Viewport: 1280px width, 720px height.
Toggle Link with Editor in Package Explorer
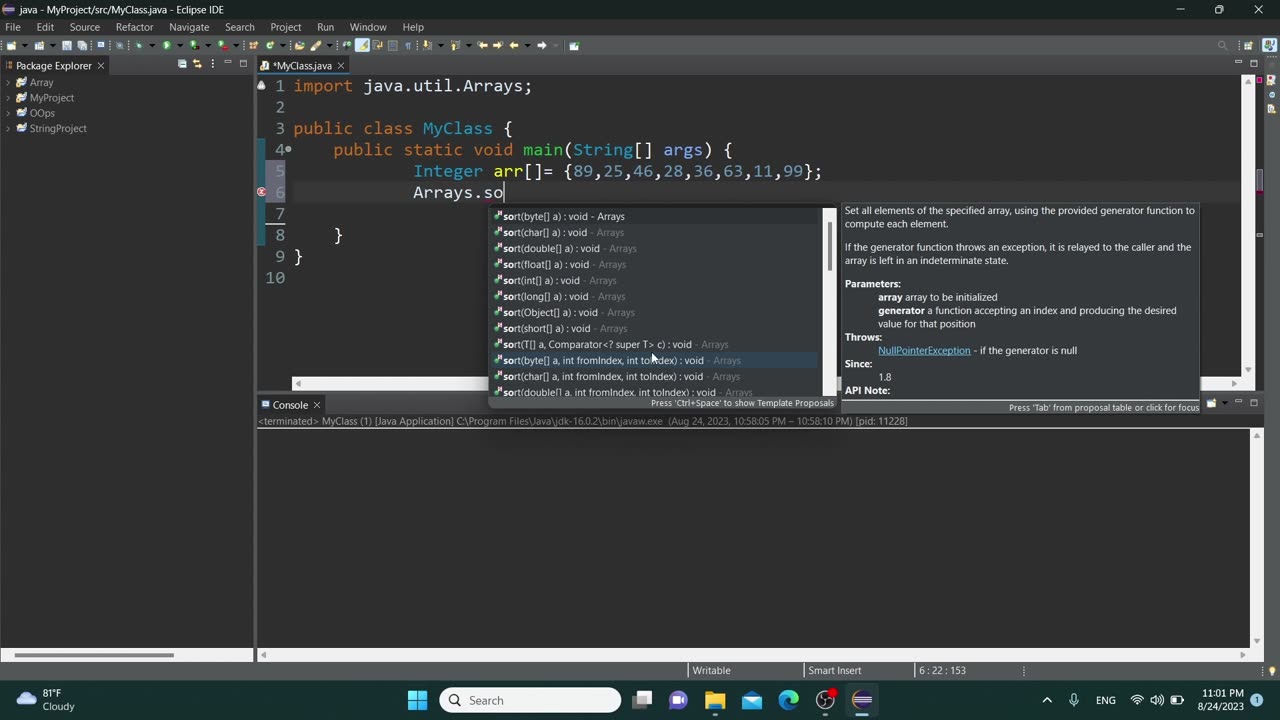(x=197, y=64)
